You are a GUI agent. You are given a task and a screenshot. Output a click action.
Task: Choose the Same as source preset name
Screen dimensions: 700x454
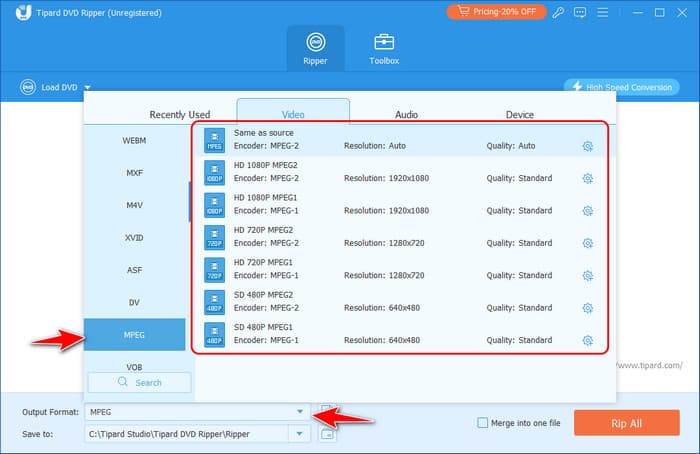pos(263,133)
